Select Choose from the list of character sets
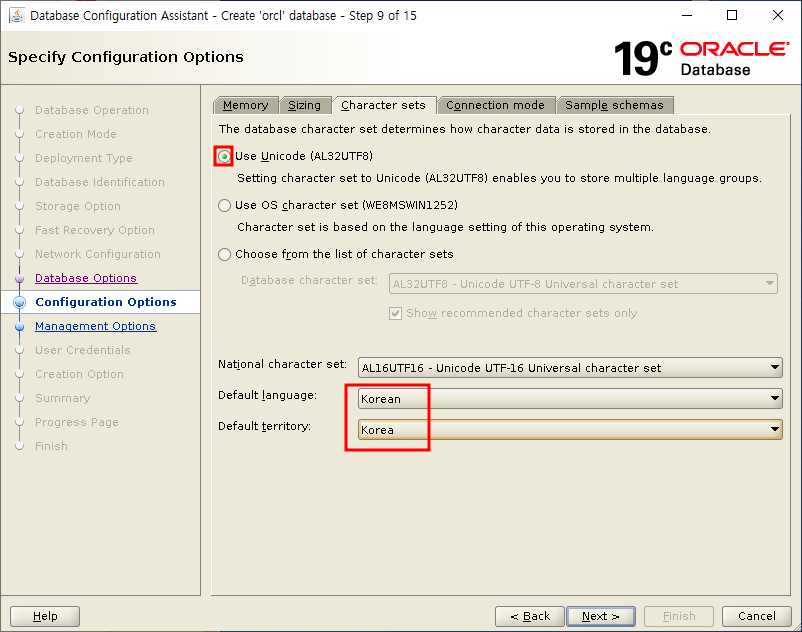The height and width of the screenshot is (632, 802). [x=225, y=255]
